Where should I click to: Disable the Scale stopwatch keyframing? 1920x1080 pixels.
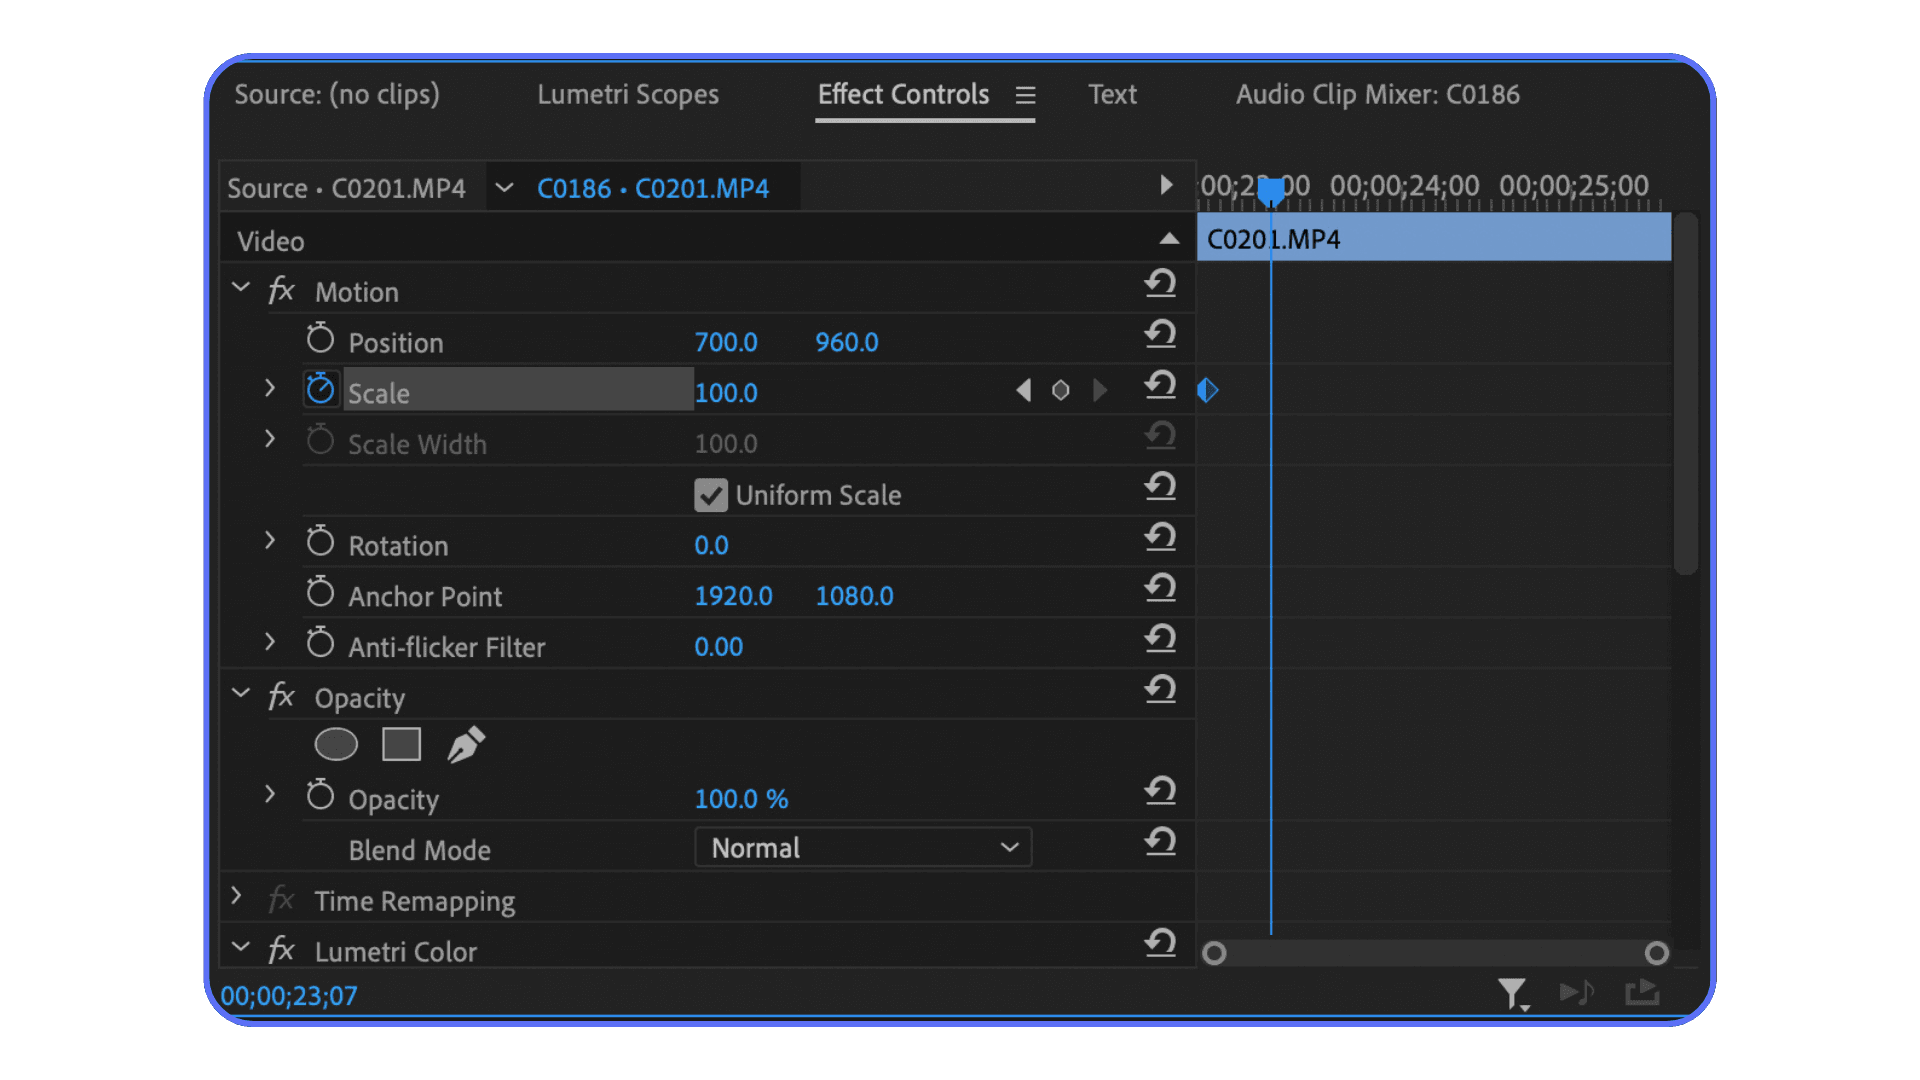321,388
